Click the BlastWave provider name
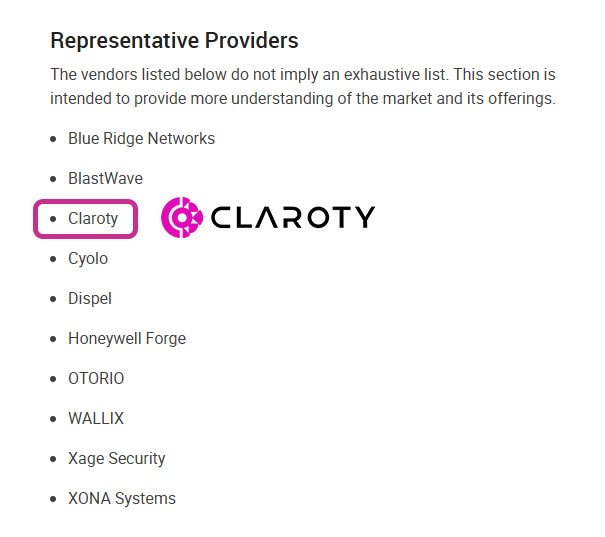Screen dimensions: 605x537 [105, 178]
